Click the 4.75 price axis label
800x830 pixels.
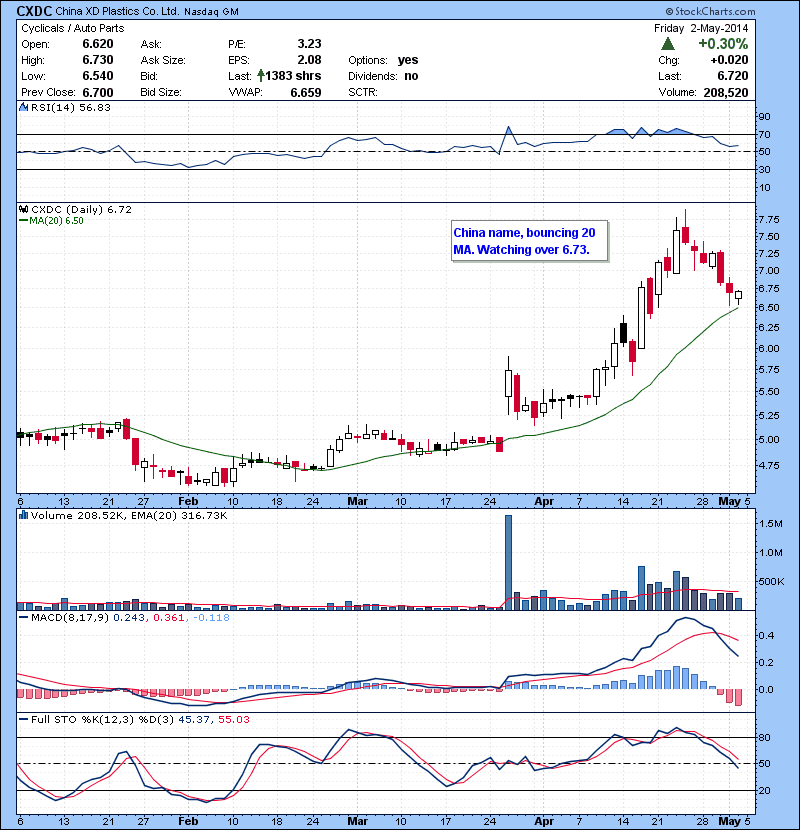769,466
